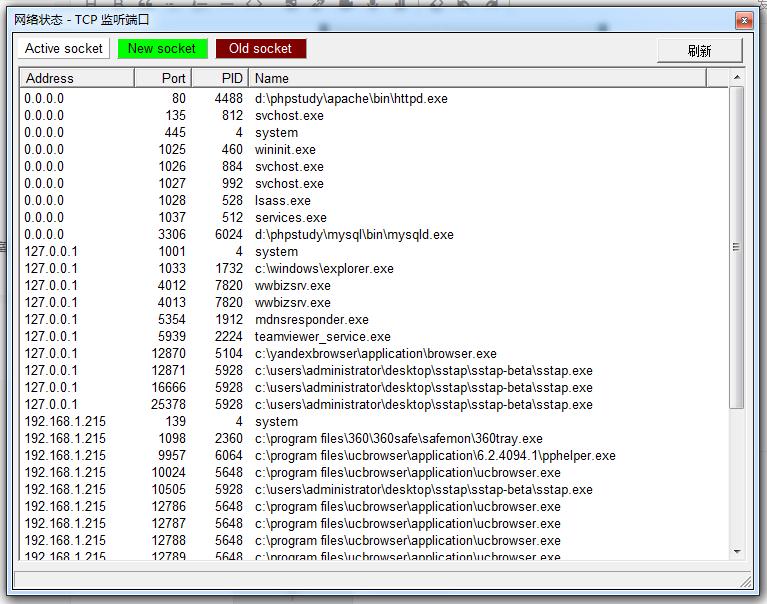This screenshot has height=604, width=767.
Task: Select the yandexbrowser browser.exe row
Action: point(374,353)
